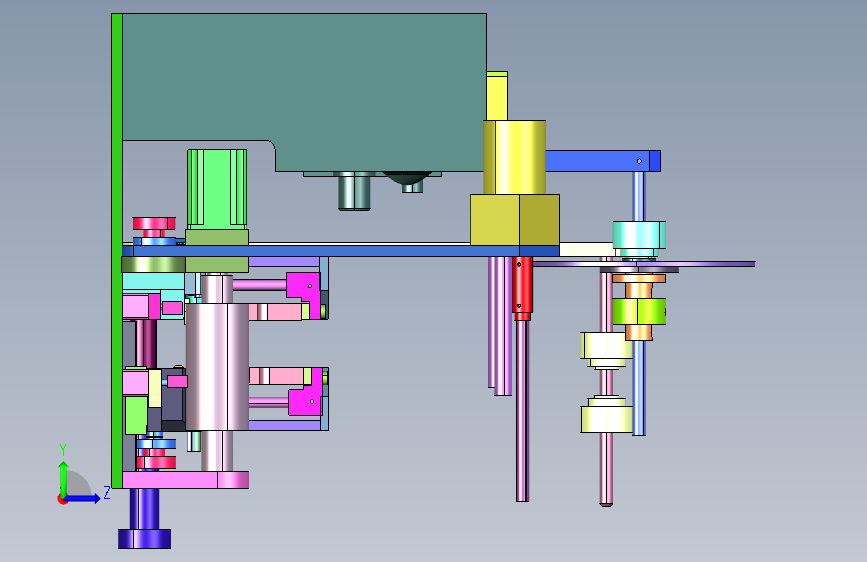Pick the small yellow block atop the cylinder

[497, 96]
